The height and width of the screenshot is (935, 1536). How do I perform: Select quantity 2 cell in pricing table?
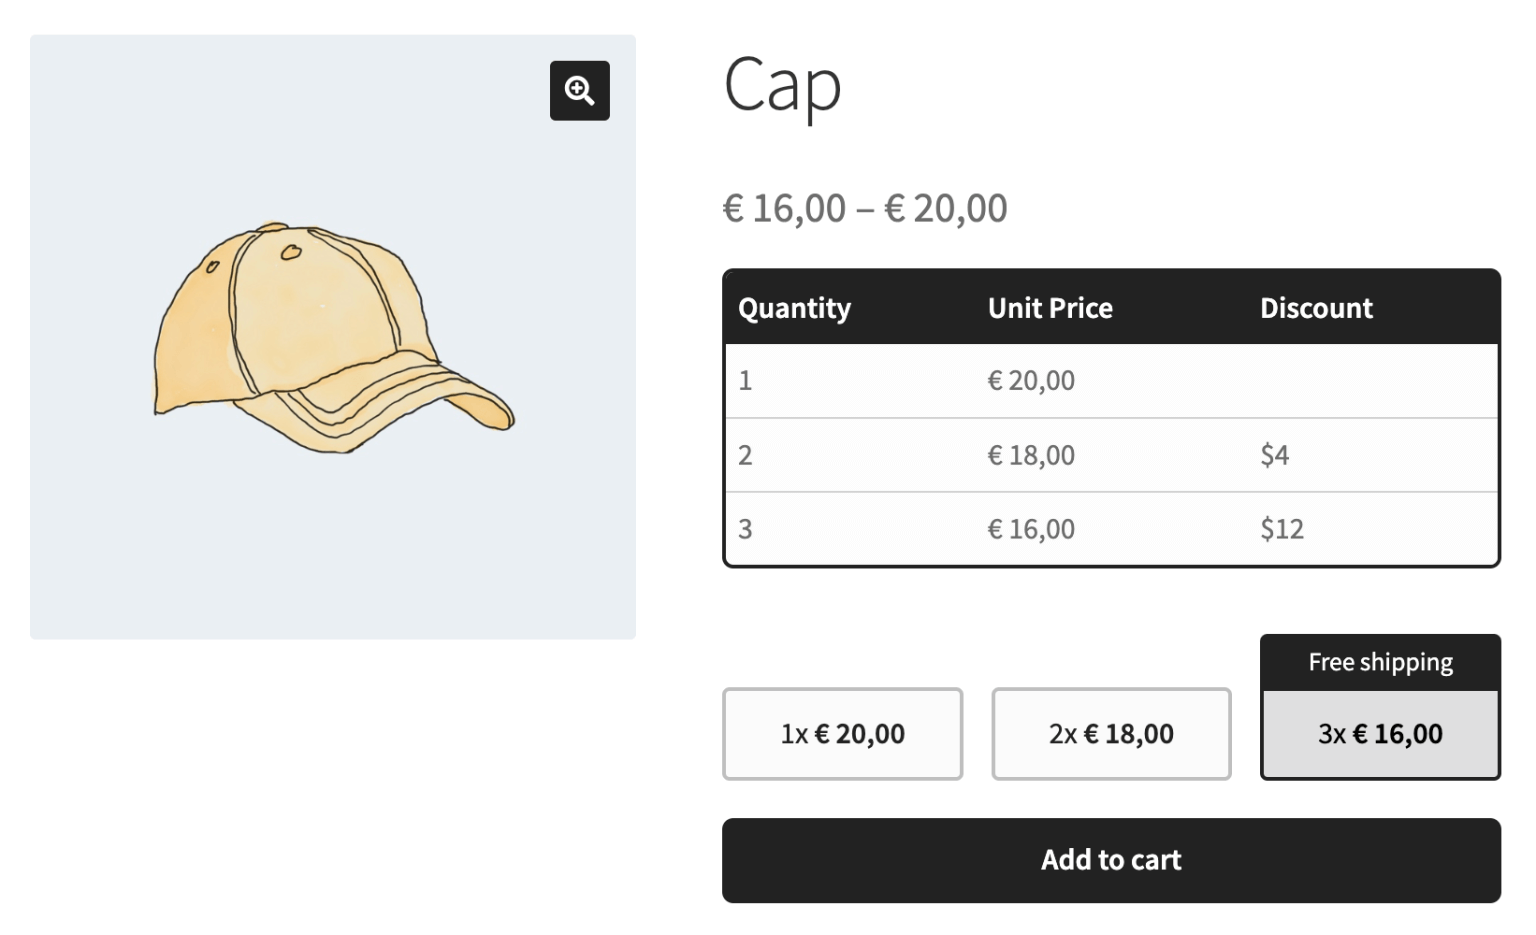point(745,455)
